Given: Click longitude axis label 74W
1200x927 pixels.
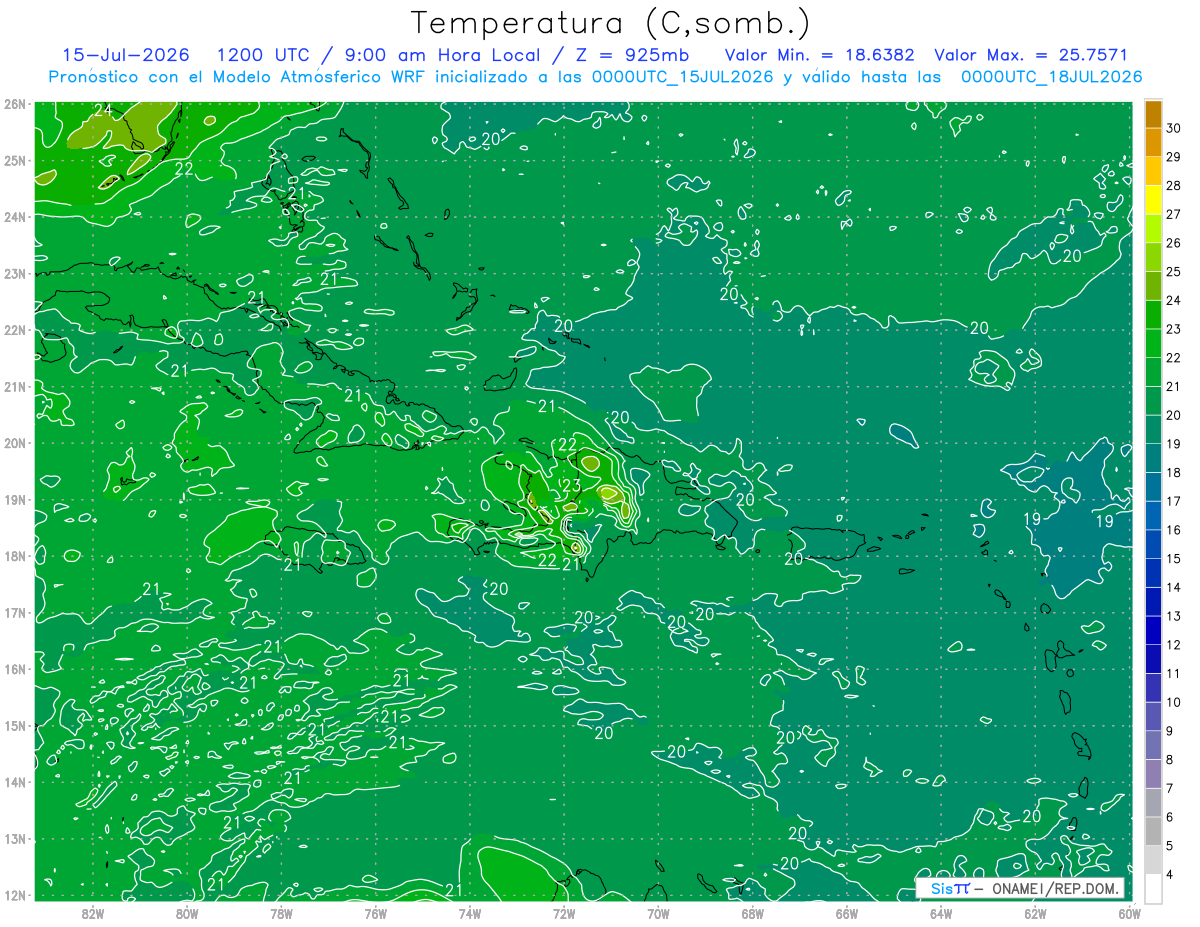Looking at the screenshot, I should [x=469, y=912].
